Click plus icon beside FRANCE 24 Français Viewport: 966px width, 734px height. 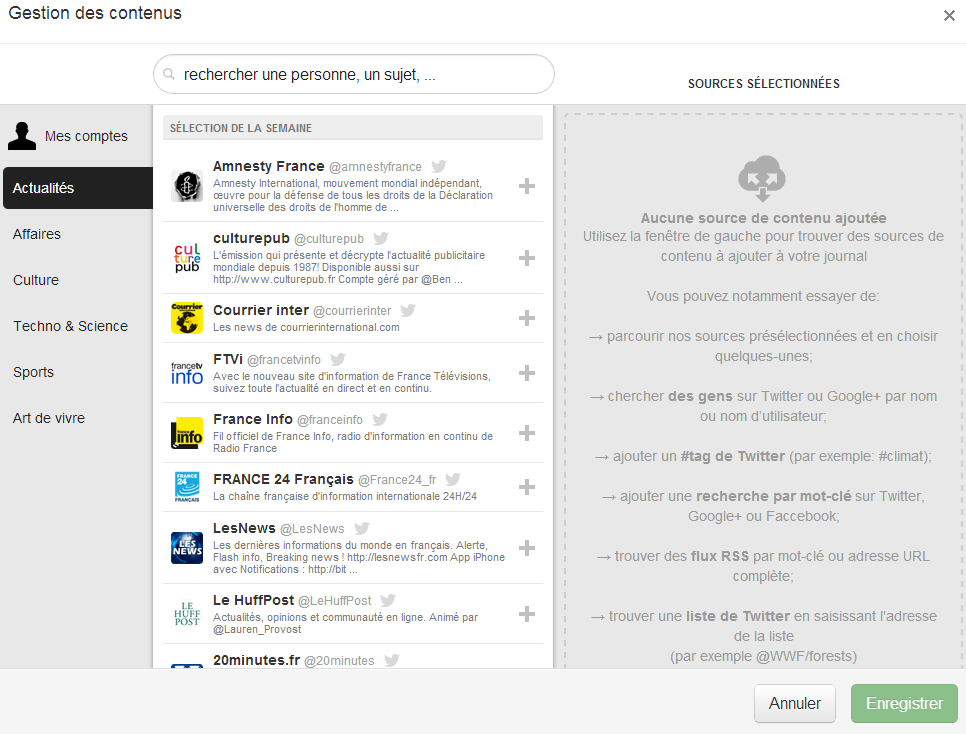click(x=527, y=487)
